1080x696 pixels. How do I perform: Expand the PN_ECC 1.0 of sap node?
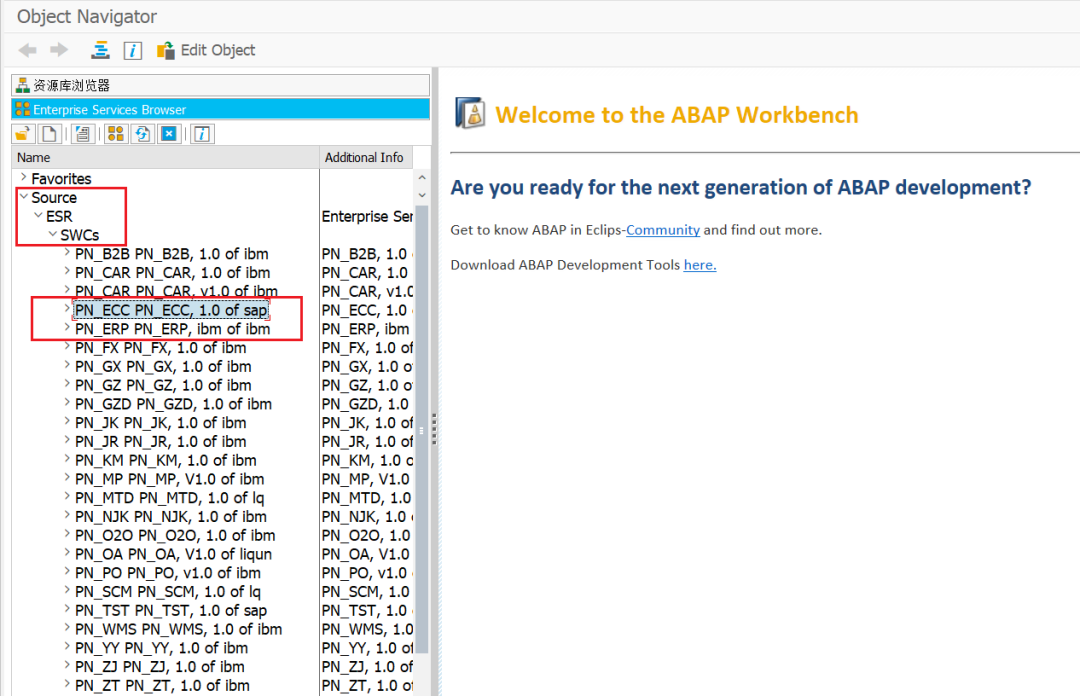(67, 309)
